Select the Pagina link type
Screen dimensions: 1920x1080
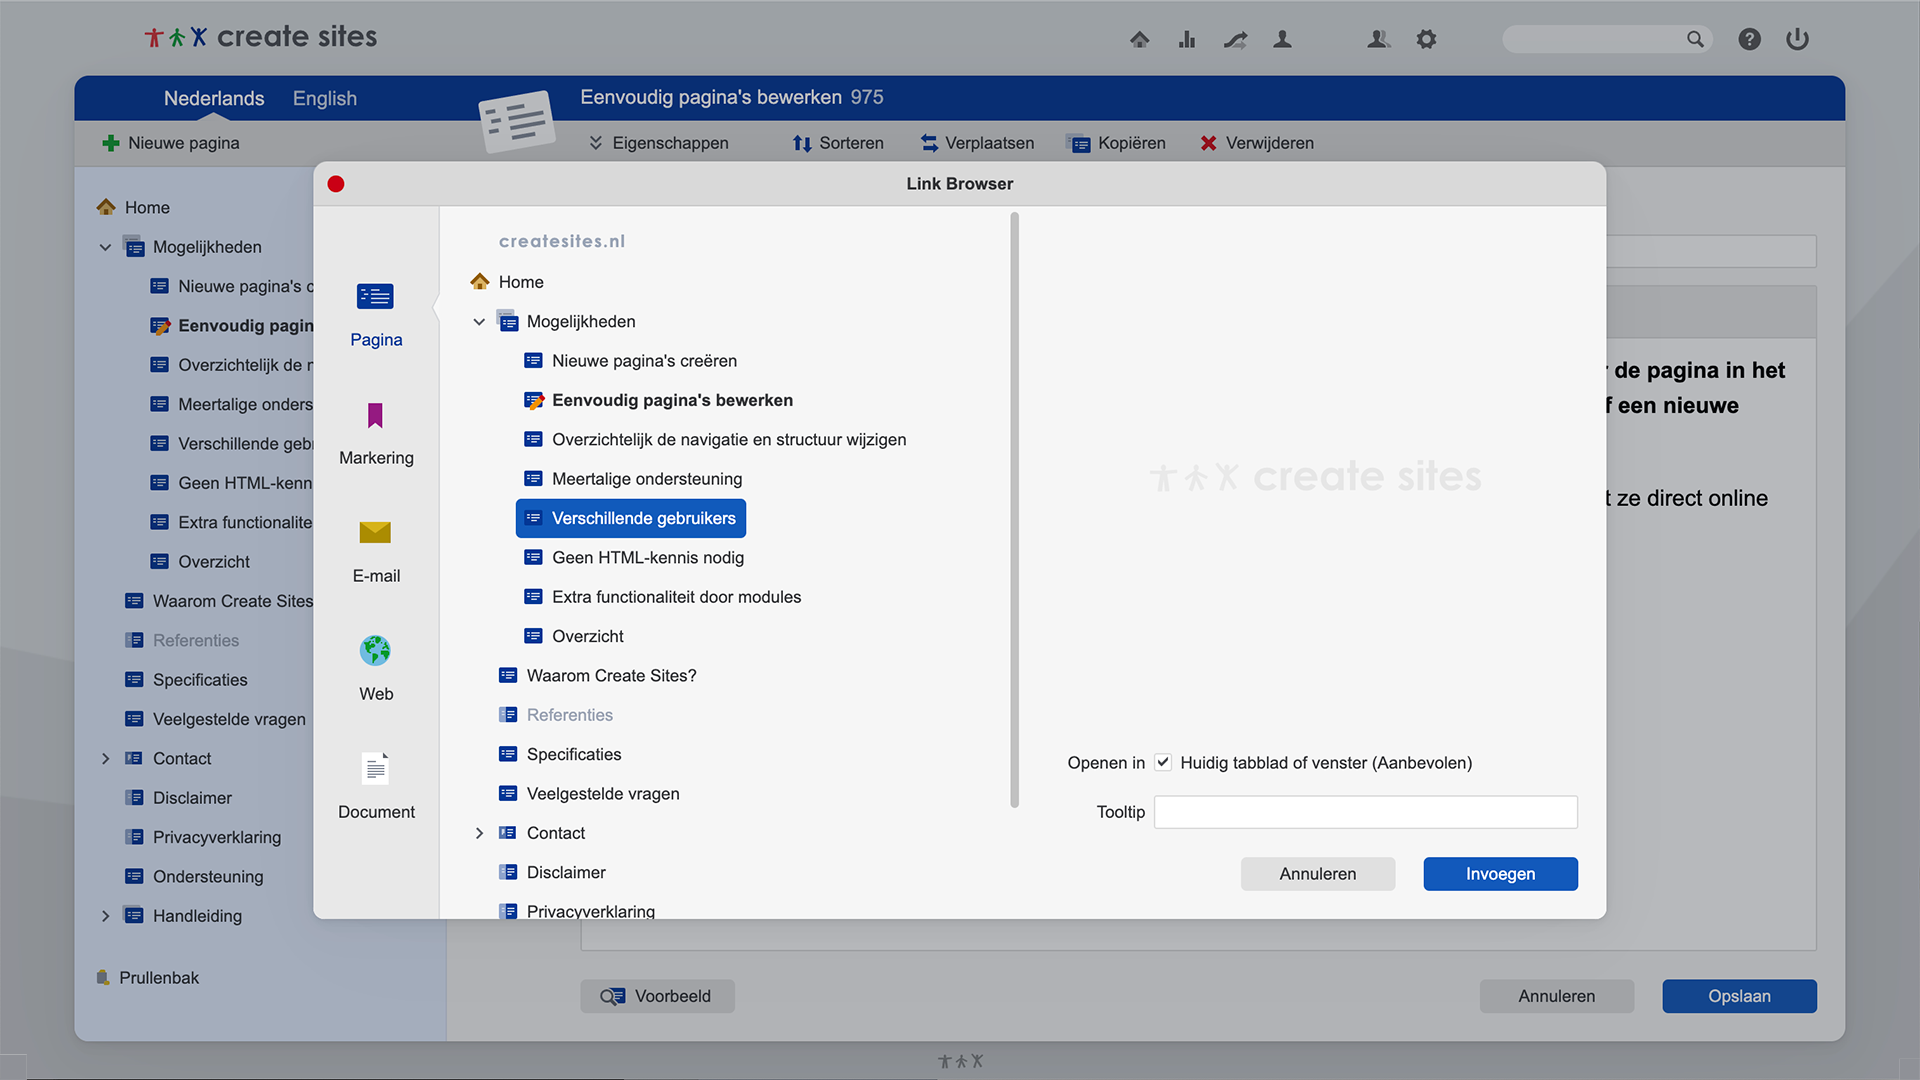pos(376,316)
